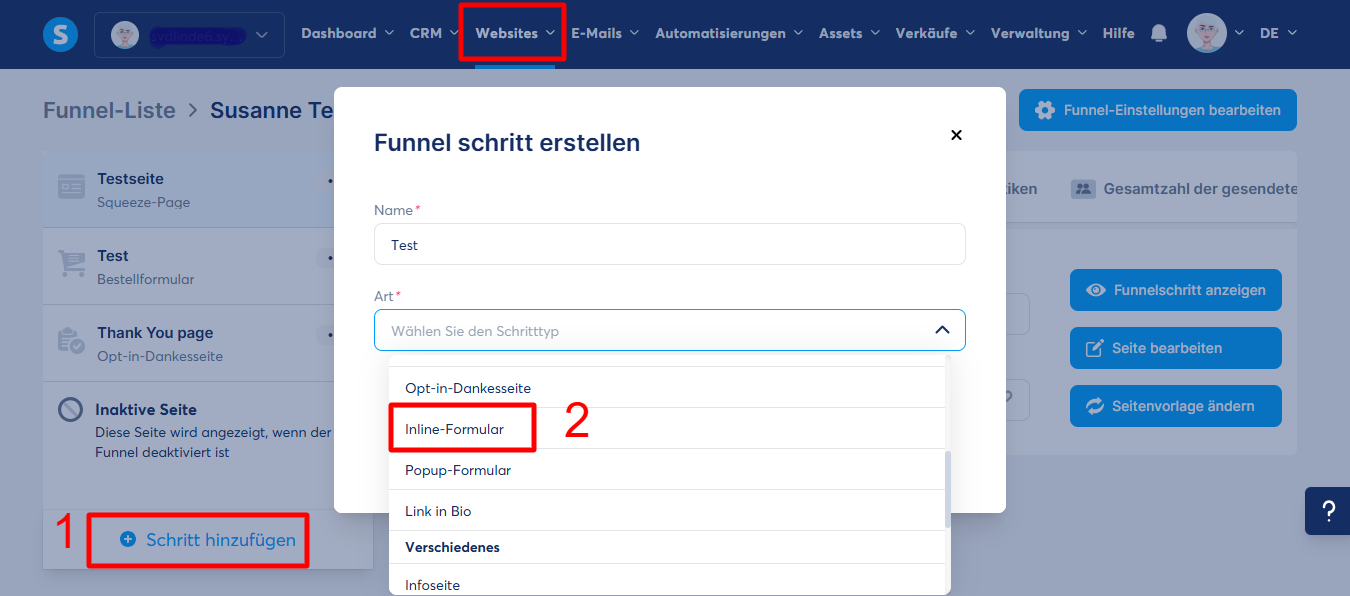Open the E-Mails menu
The width and height of the screenshot is (1350, 596).
604,33
